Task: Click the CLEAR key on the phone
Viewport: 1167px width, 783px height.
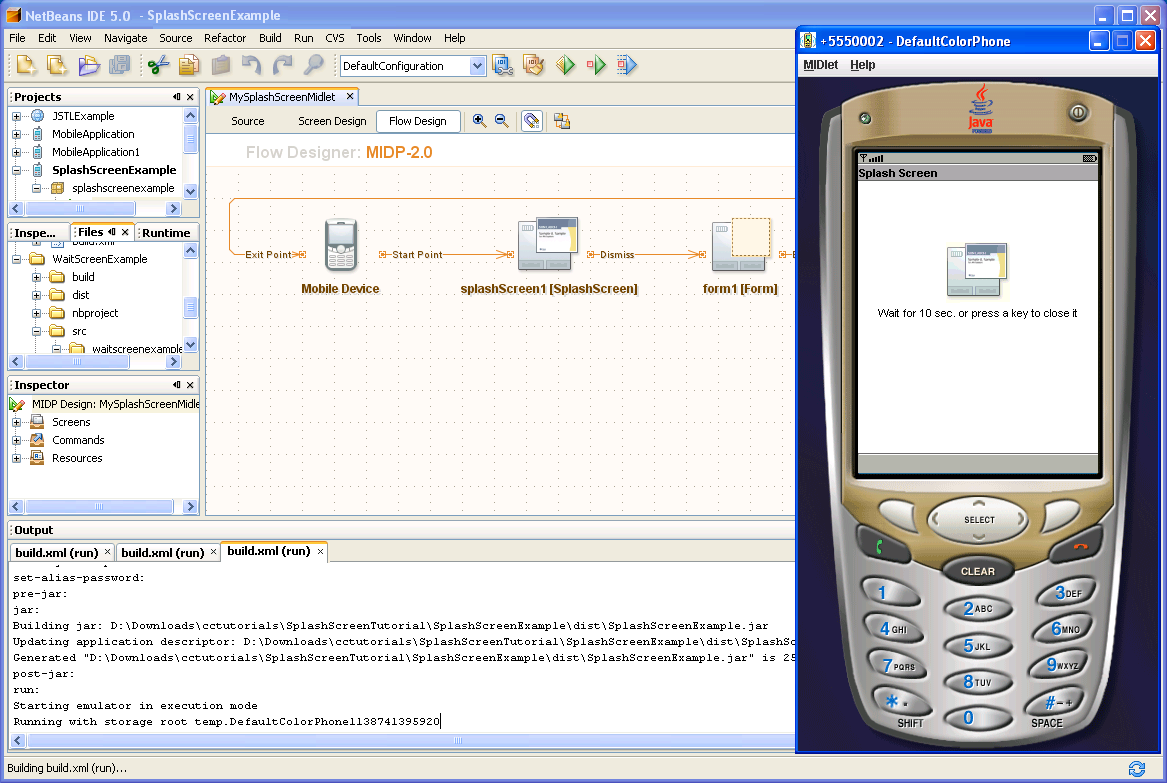Action: coord(977,572)
